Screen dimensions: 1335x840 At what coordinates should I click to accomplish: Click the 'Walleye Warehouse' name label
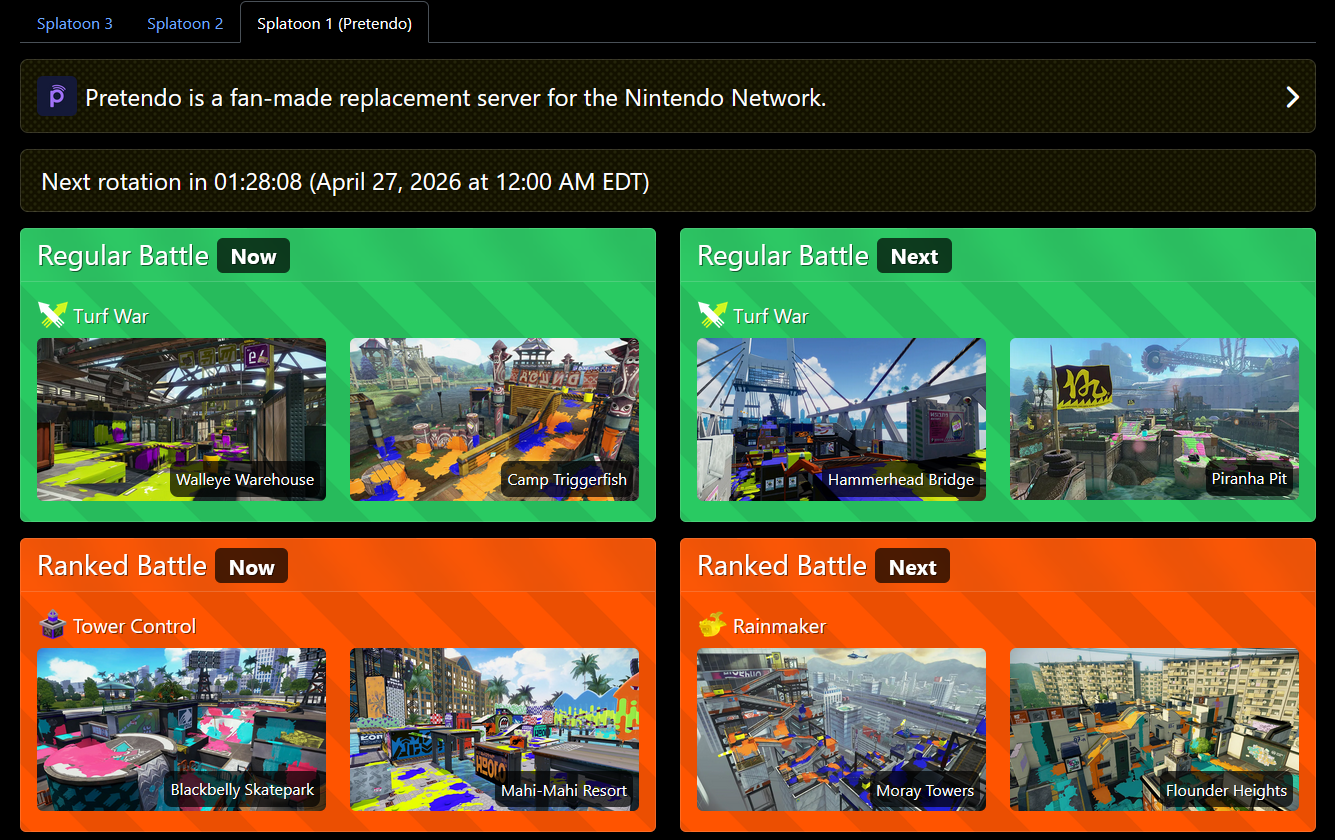pyautogui.click(x=245, y=480)
